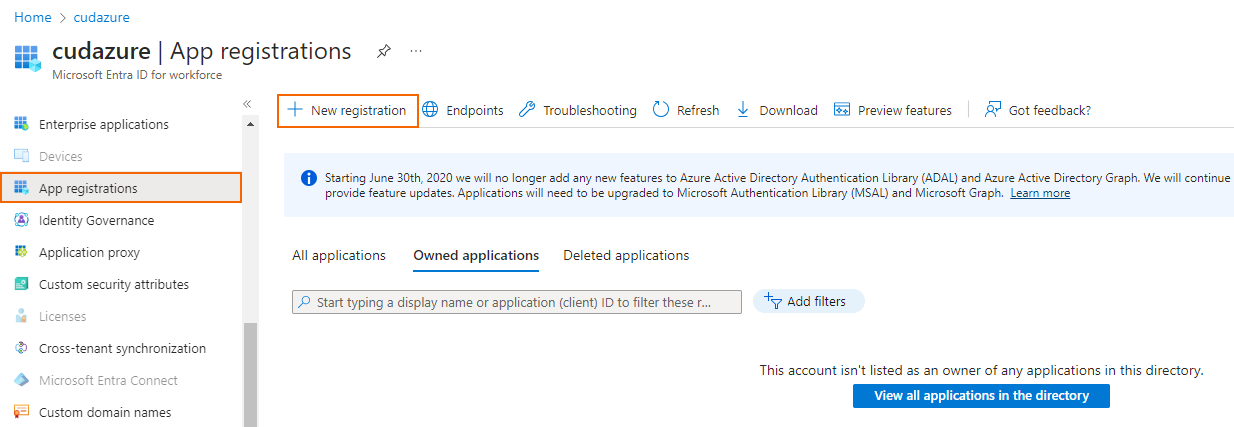Click the sidebar scrollbar thumb
The height and width of the screenshot is (427, 1234).
pos(251,375)
